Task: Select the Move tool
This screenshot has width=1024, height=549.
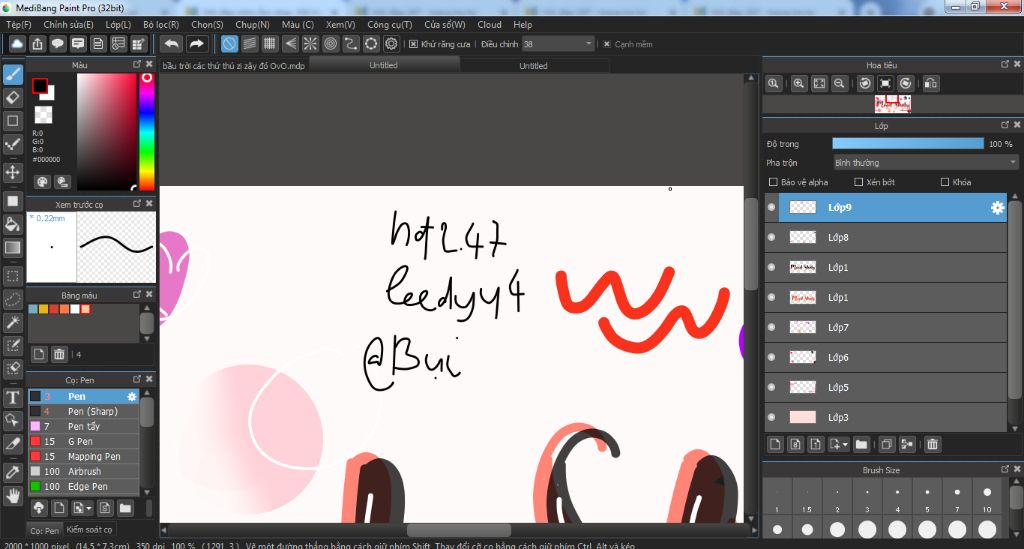Action: (12, 172)
